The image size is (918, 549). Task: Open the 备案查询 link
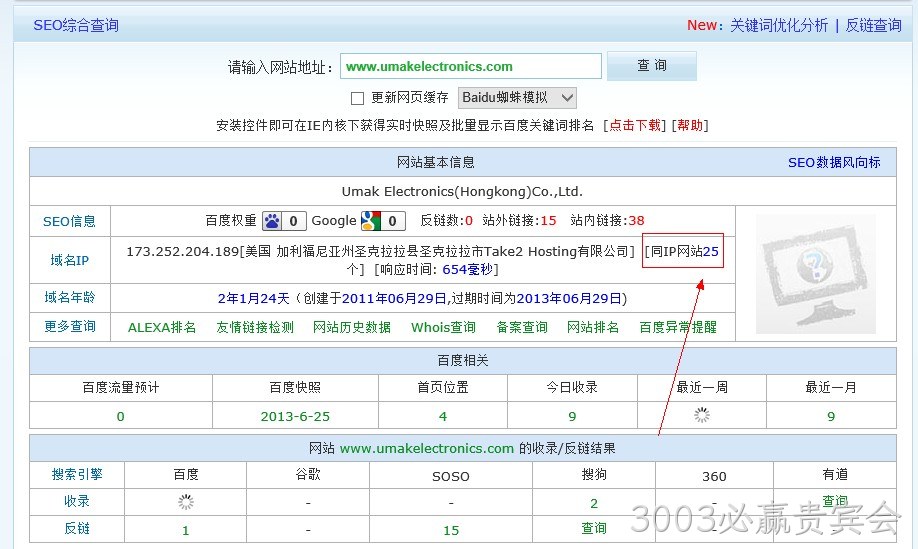coord(522,327)
